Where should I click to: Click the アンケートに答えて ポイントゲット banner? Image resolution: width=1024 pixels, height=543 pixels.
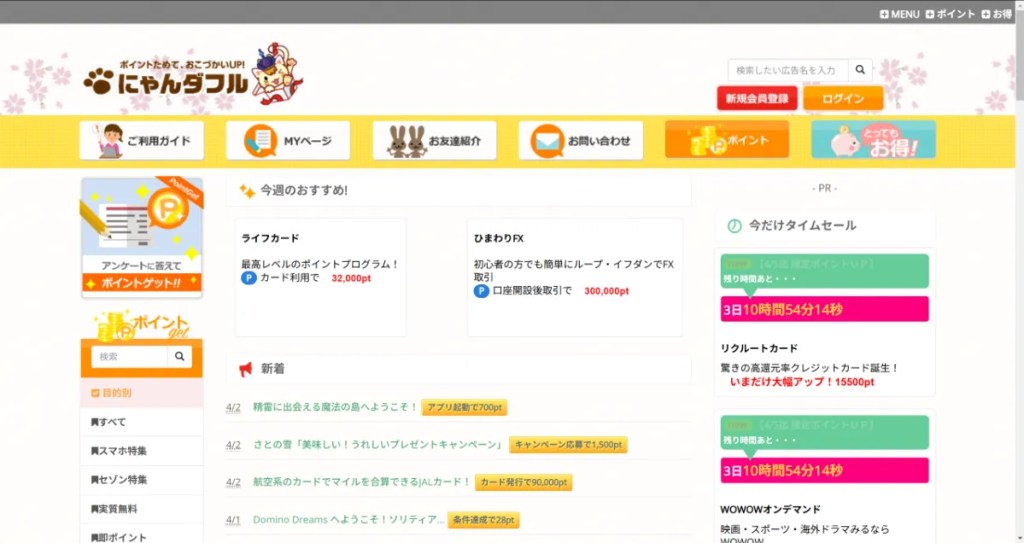(141, 238)
